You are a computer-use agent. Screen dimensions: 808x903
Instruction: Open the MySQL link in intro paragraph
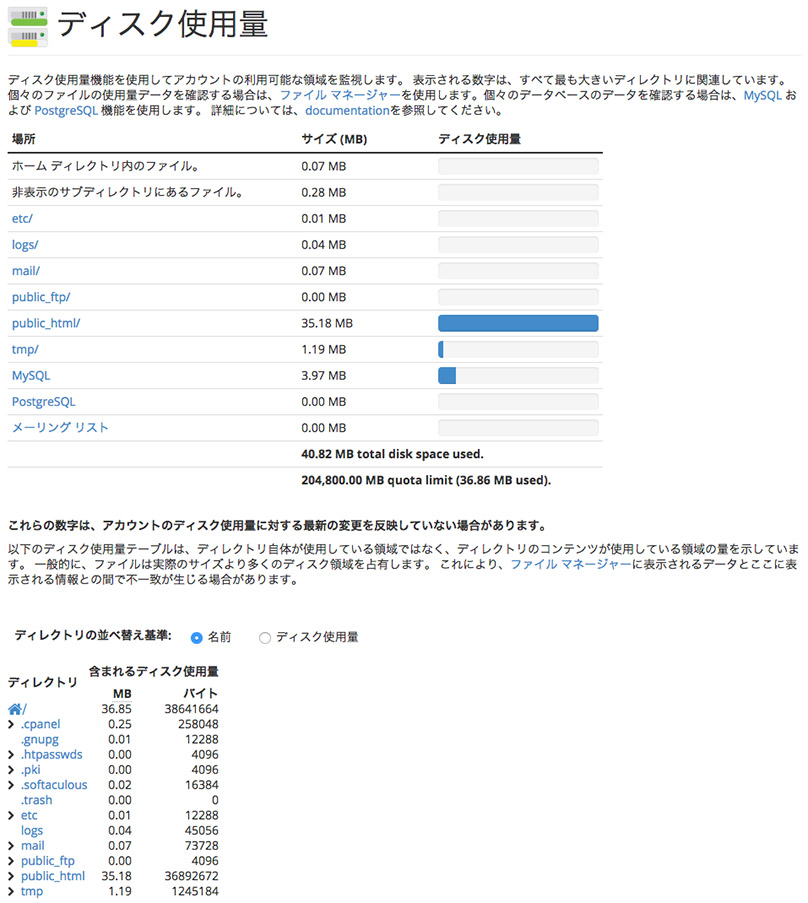coord(761,95)
